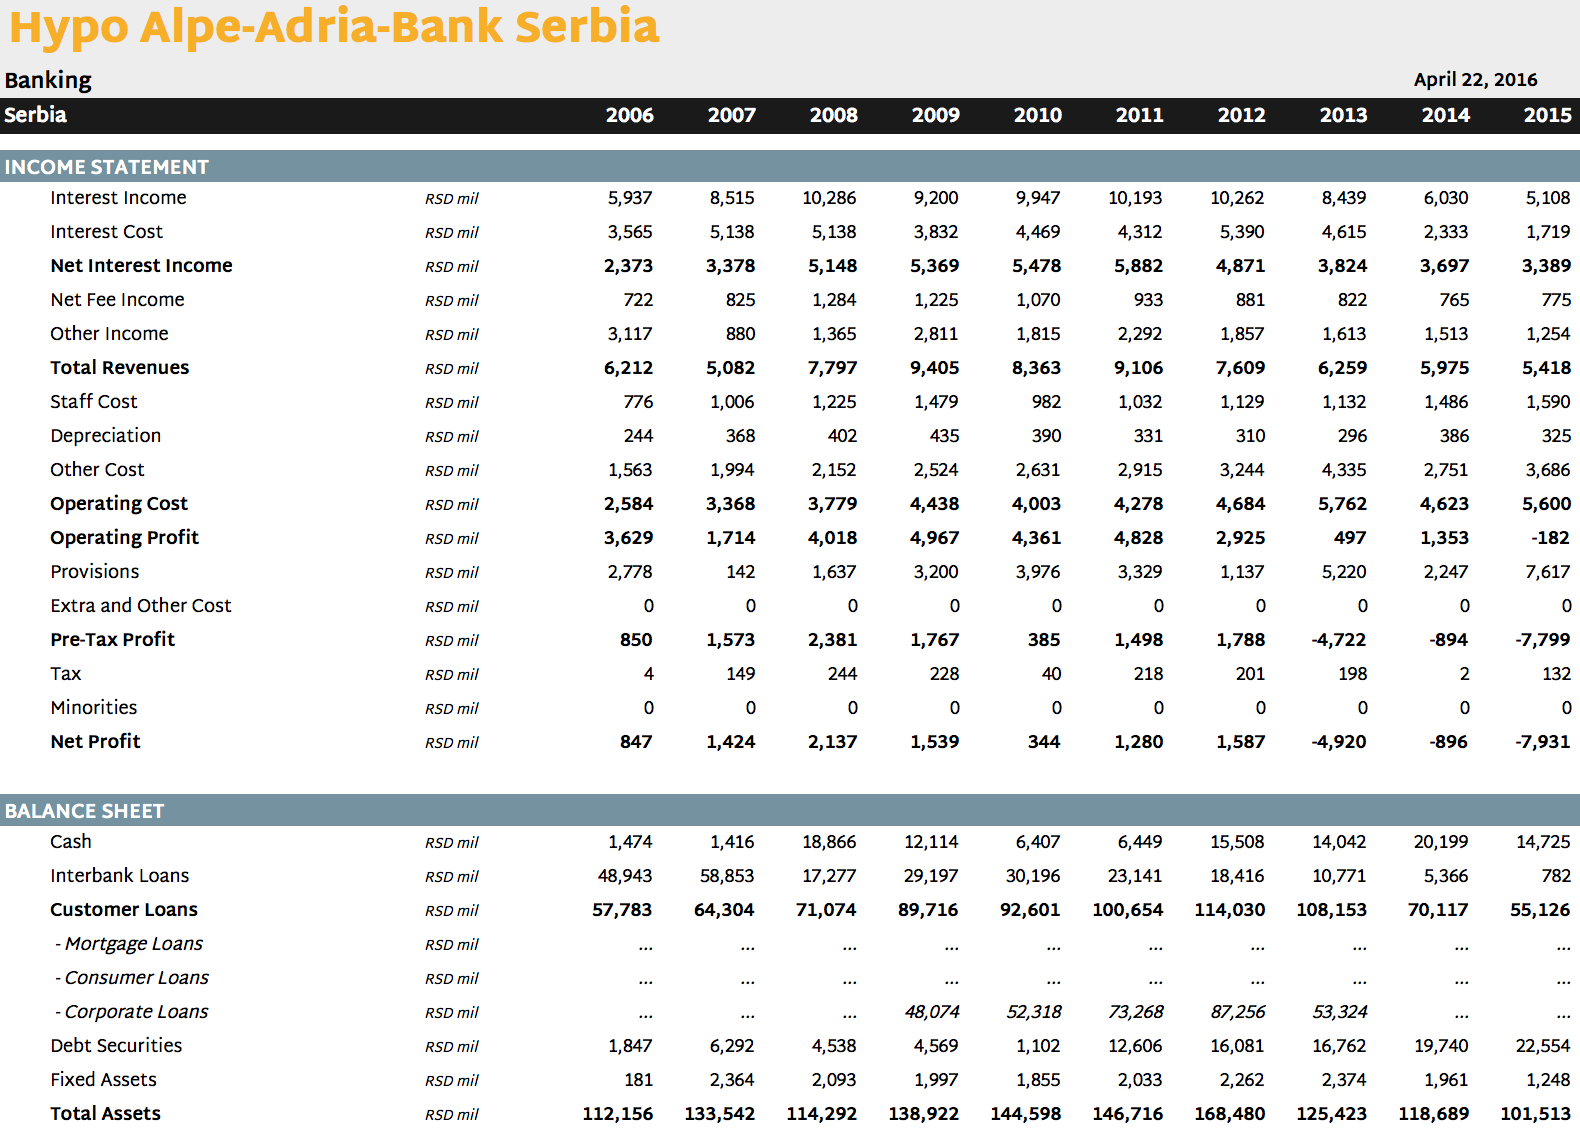This screenshot has width=1580, height=1138.
Task: Select the "Cash" row label
Action: pyautogui.click(x=71, y=842)
